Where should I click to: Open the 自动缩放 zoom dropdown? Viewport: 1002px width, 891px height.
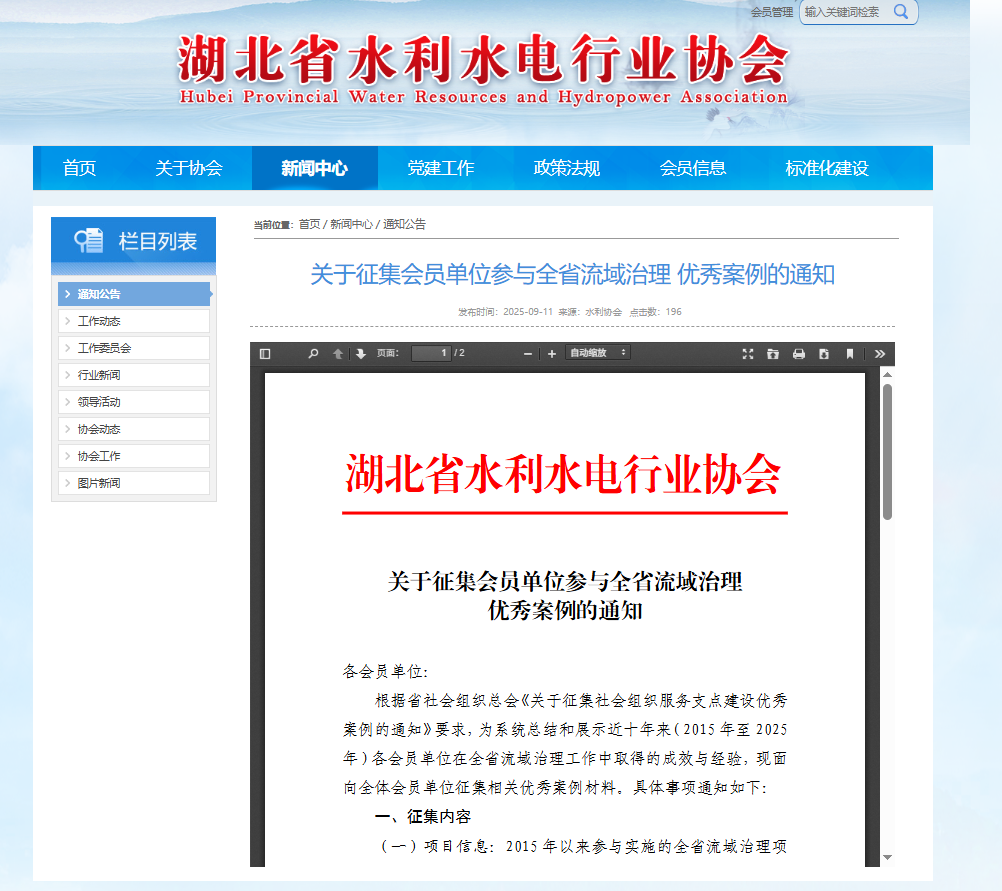coord(590,353)
